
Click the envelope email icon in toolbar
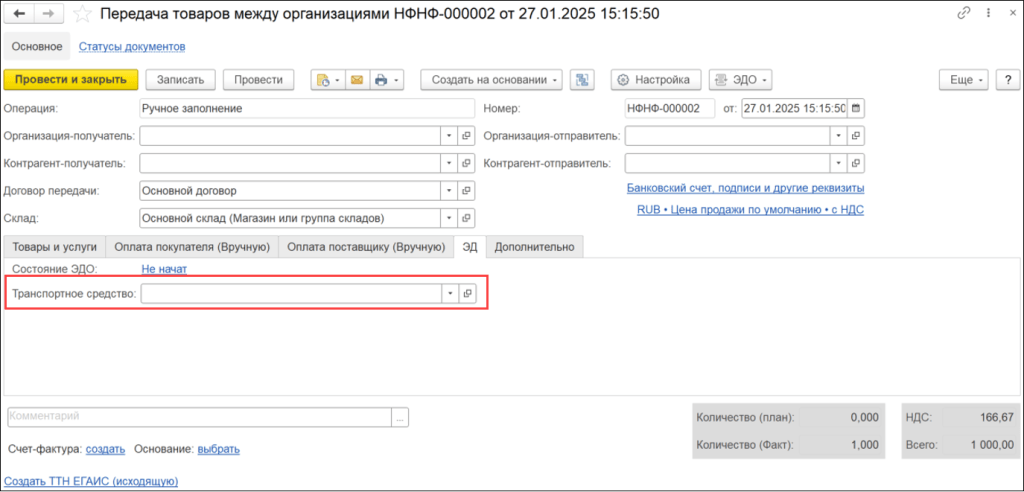(x=355, y=80)
